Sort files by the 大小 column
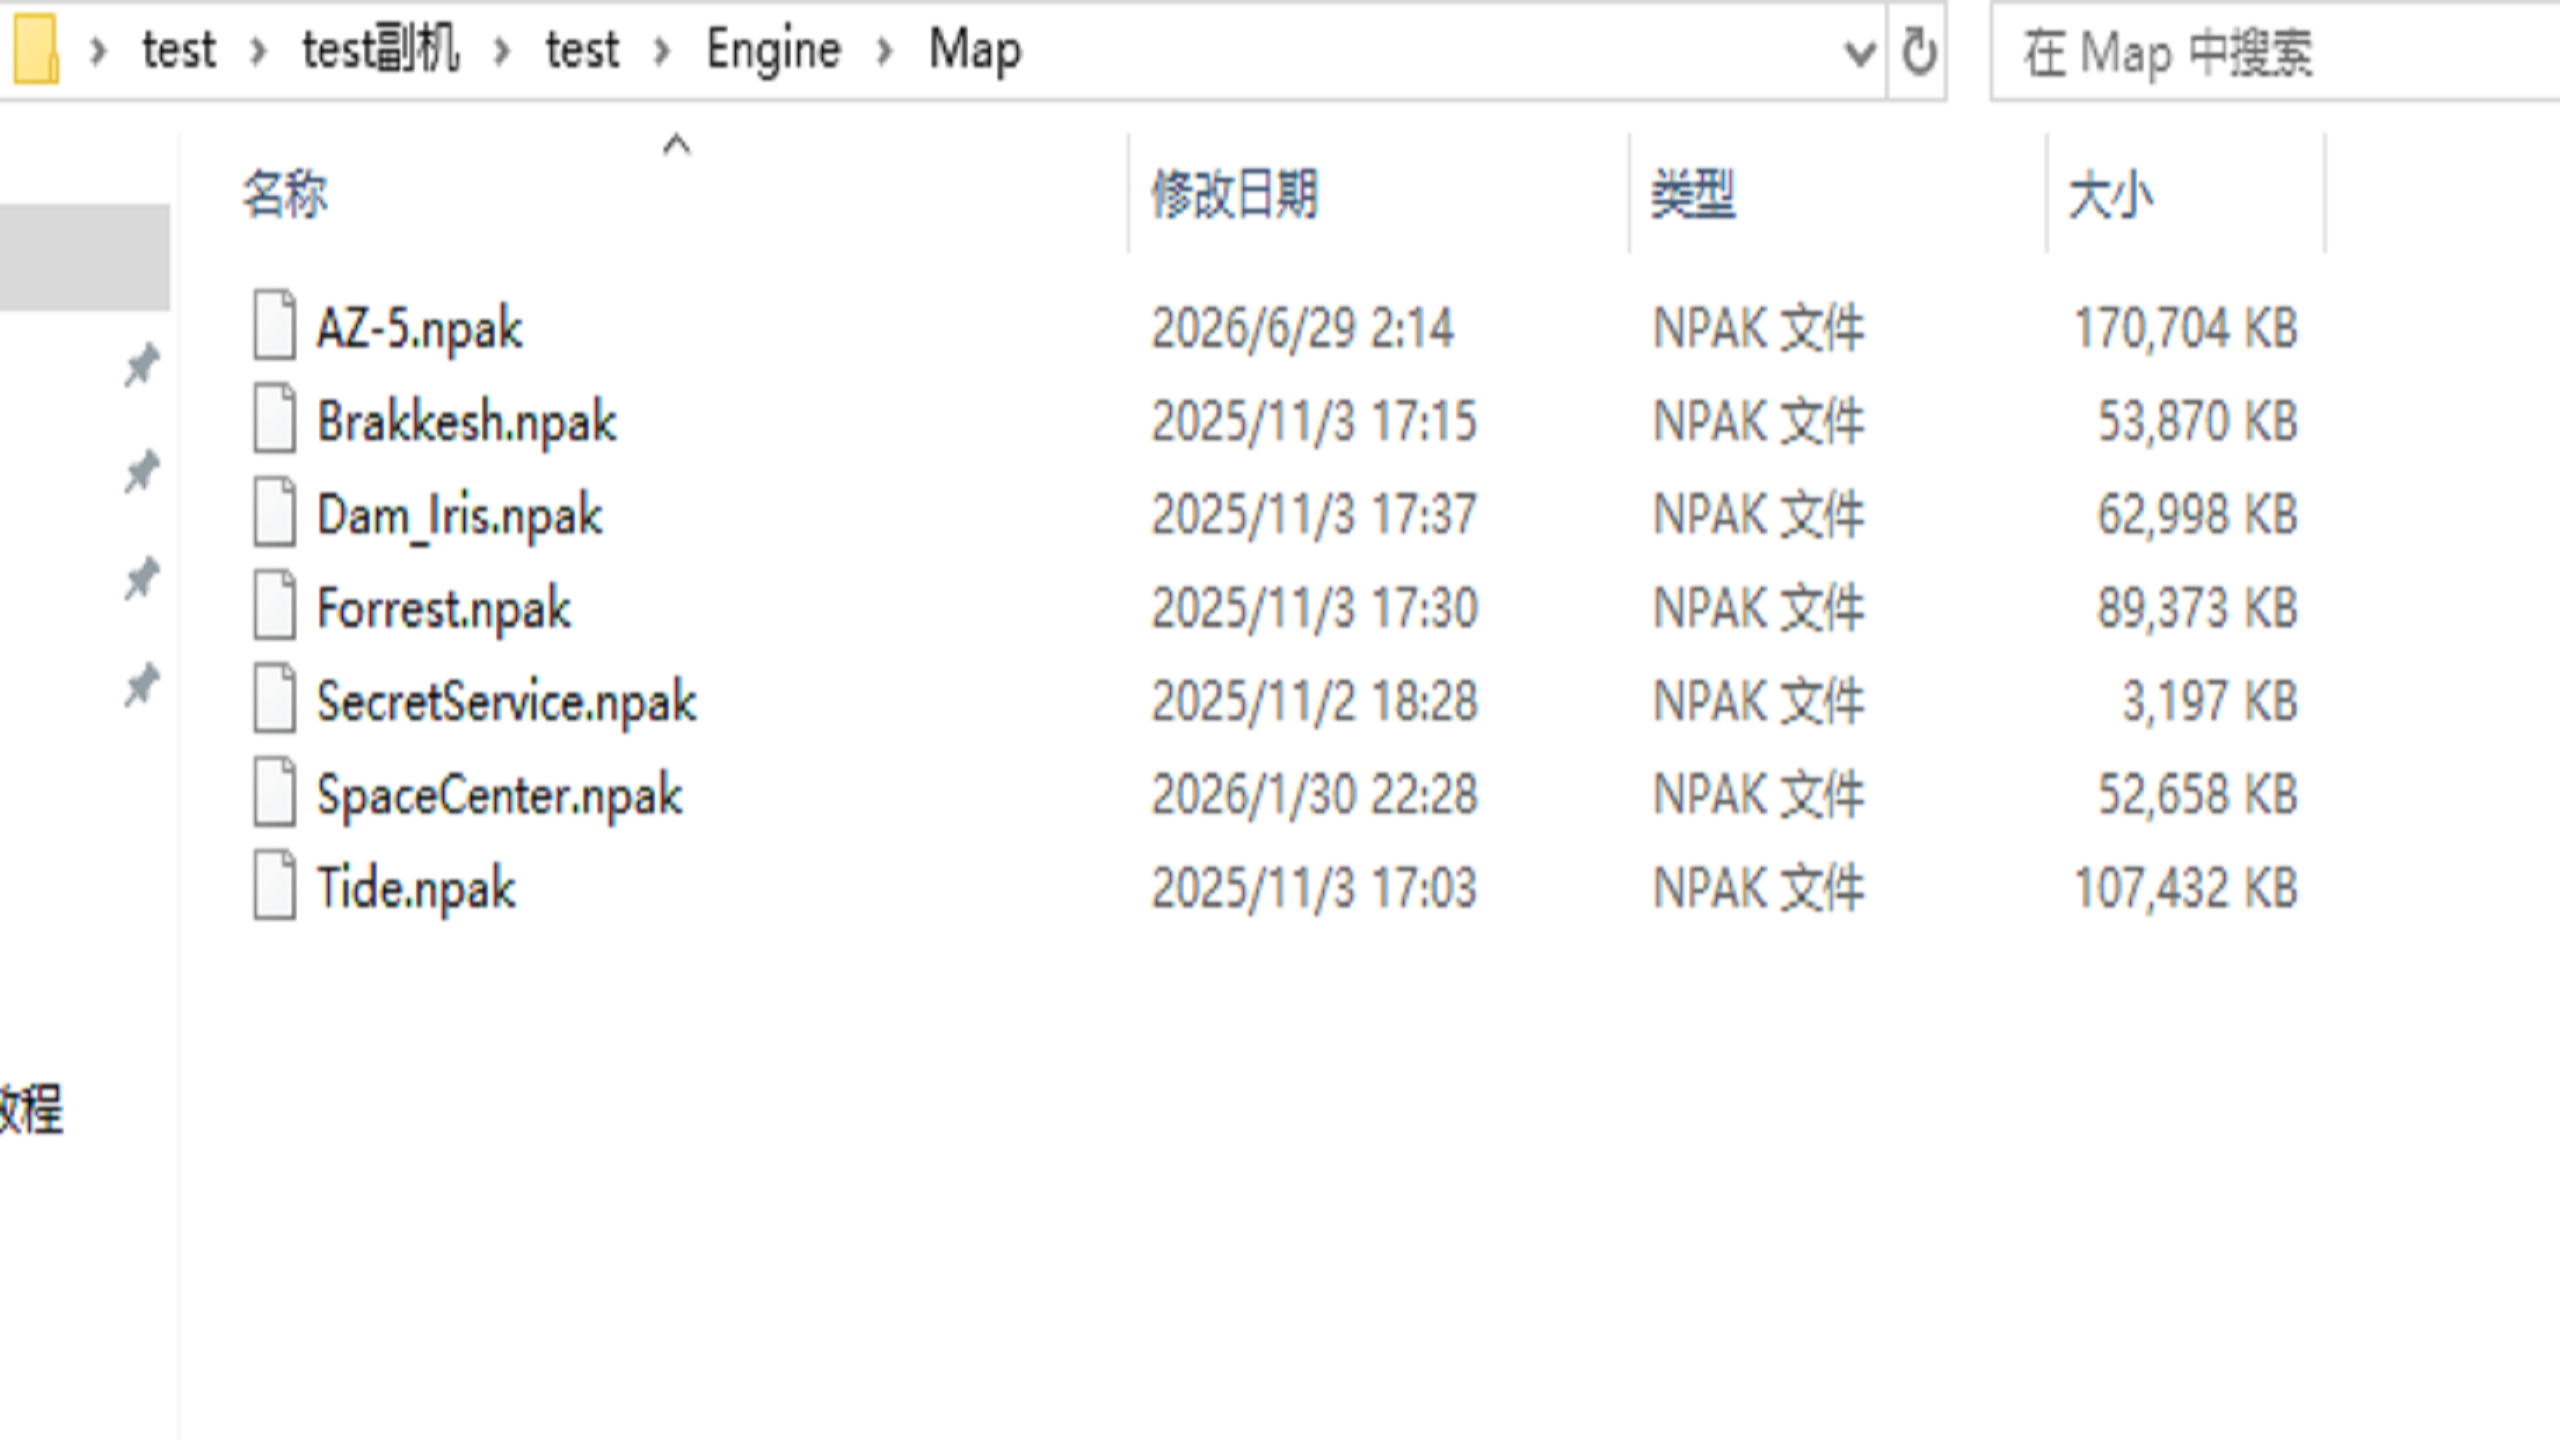Viewport: 2560px width, 1440px height. (2110, 194)
